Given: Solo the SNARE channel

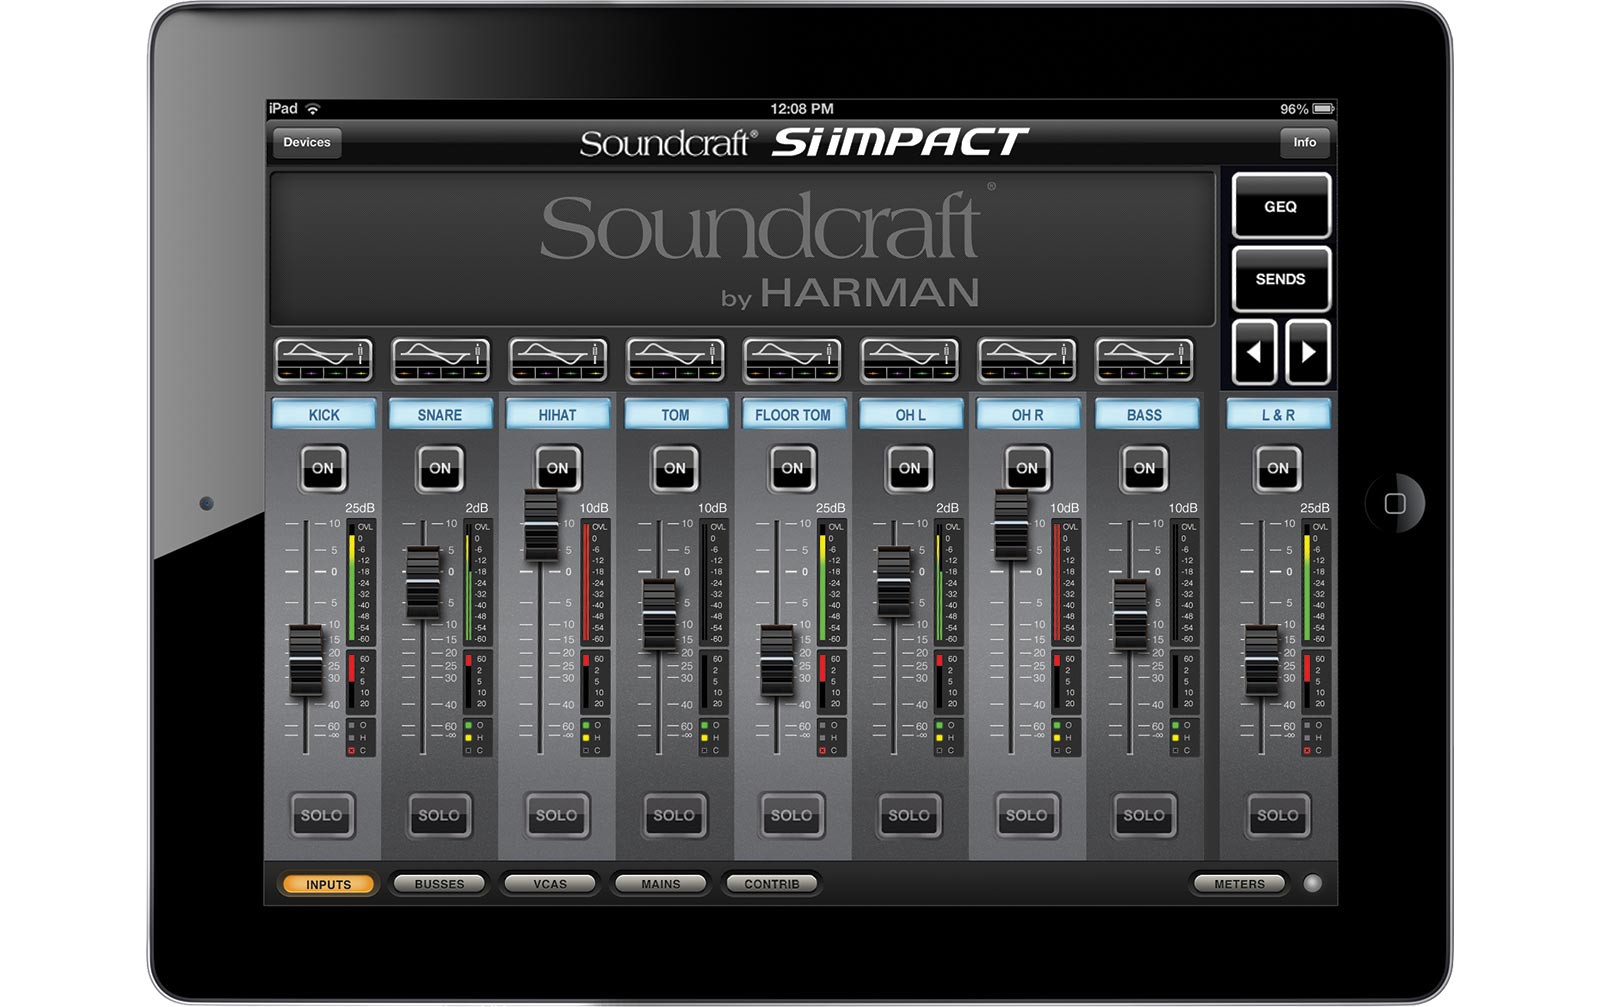Looking at the screenshot, I should click(439, 815).
